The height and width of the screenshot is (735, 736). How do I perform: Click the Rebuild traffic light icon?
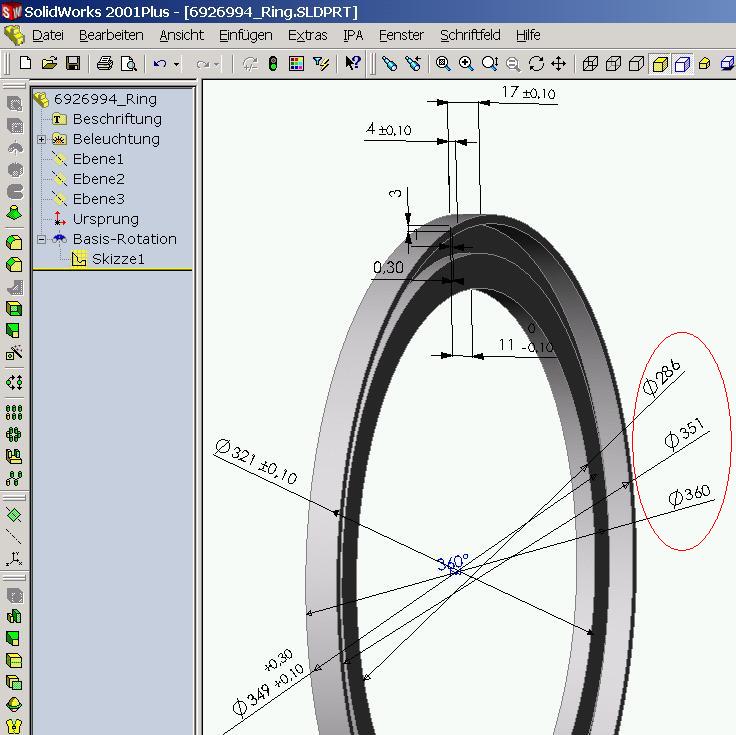pyautogui.click(x=273, y=63)
